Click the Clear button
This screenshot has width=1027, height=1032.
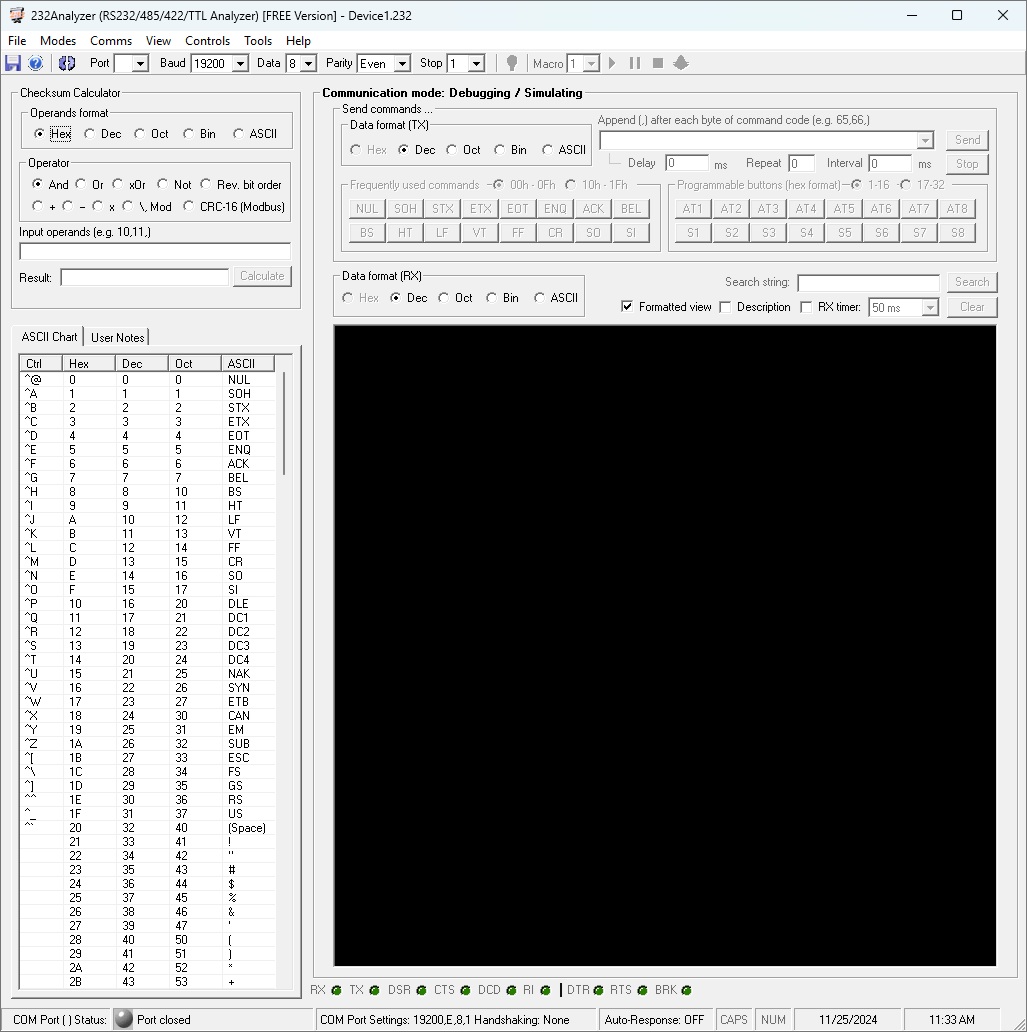pyautogui.click(x=971, y=307)
